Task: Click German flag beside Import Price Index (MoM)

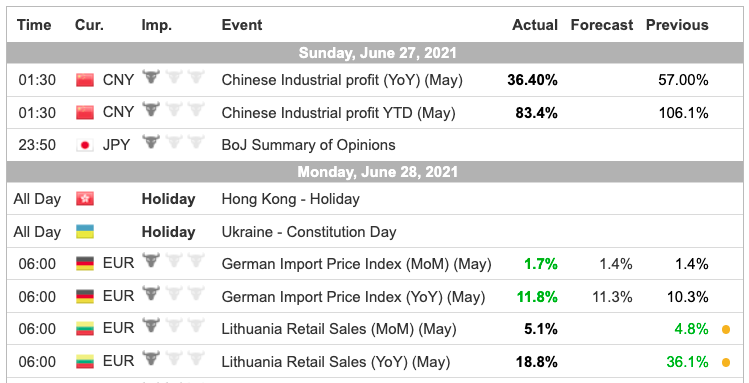Action: pyautogui.click(x=85, y=264)
